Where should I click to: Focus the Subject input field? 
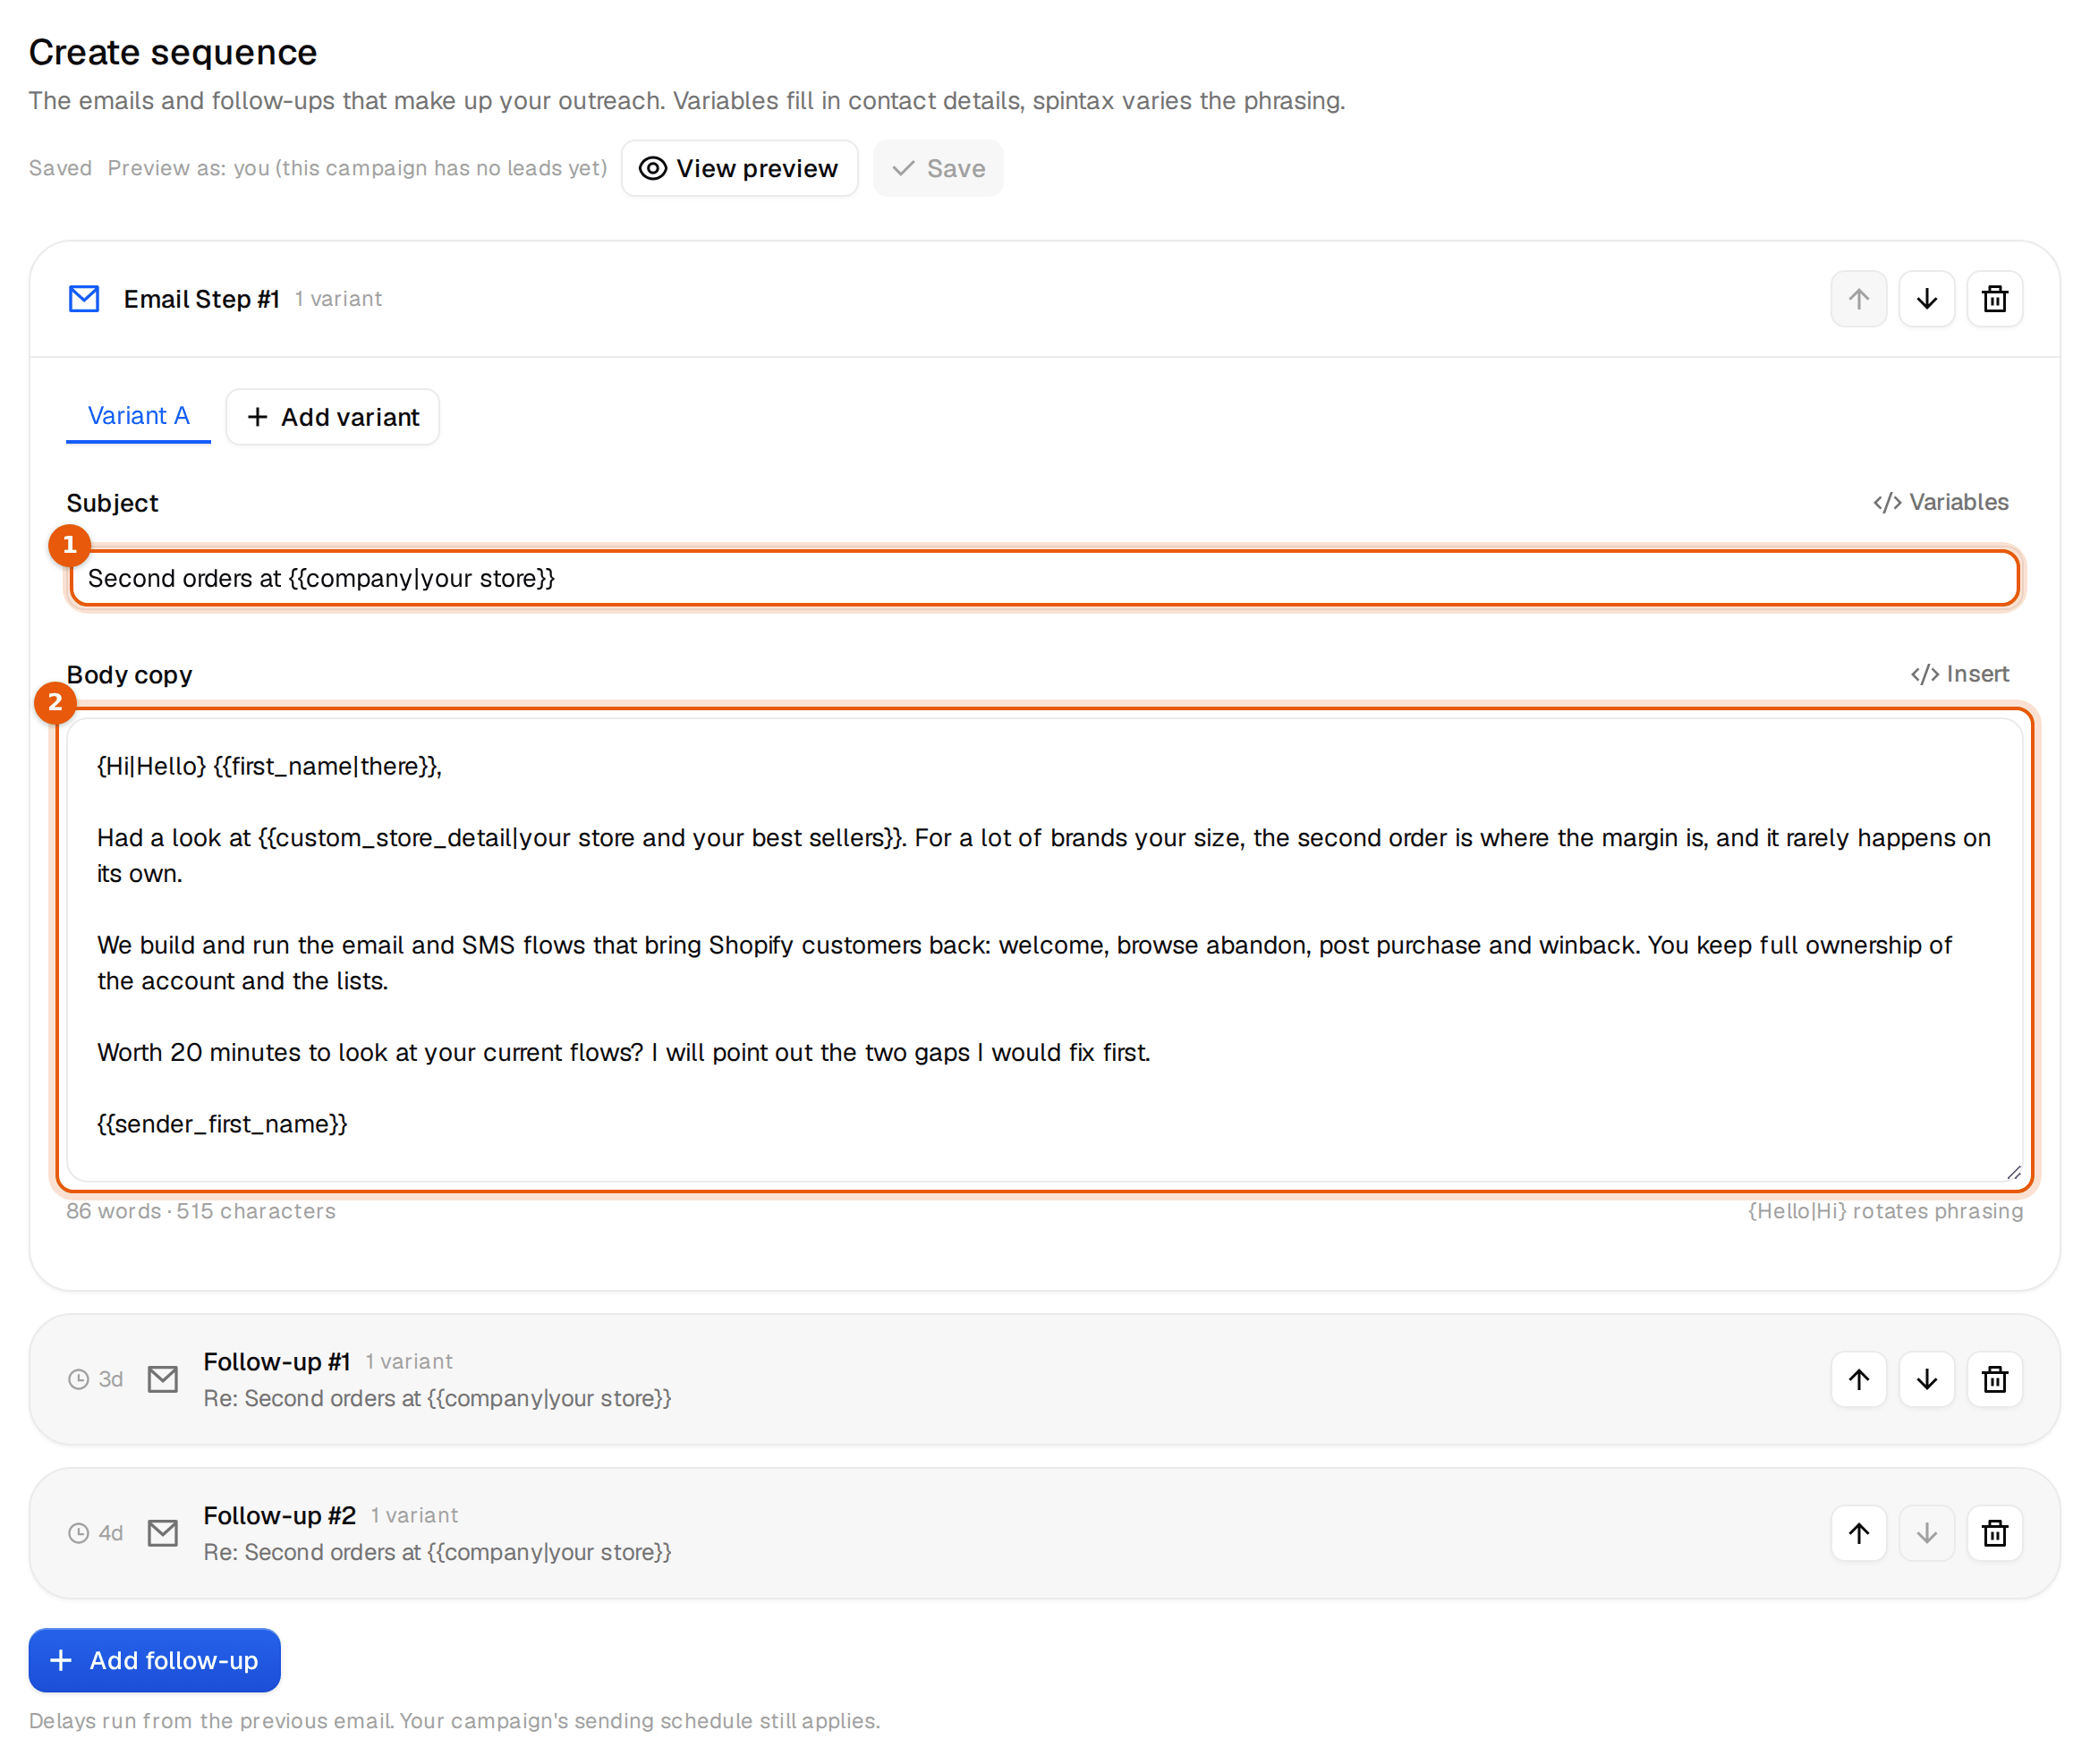coord(1044,578)
